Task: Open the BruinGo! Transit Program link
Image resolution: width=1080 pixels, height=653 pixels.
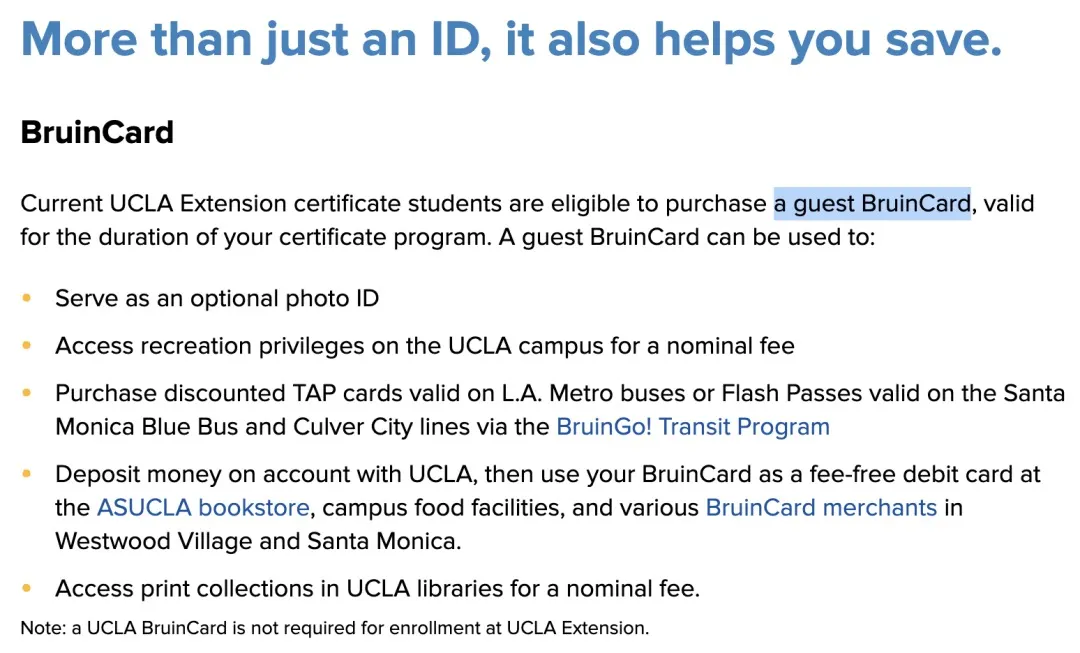Action: click(693, 427)
